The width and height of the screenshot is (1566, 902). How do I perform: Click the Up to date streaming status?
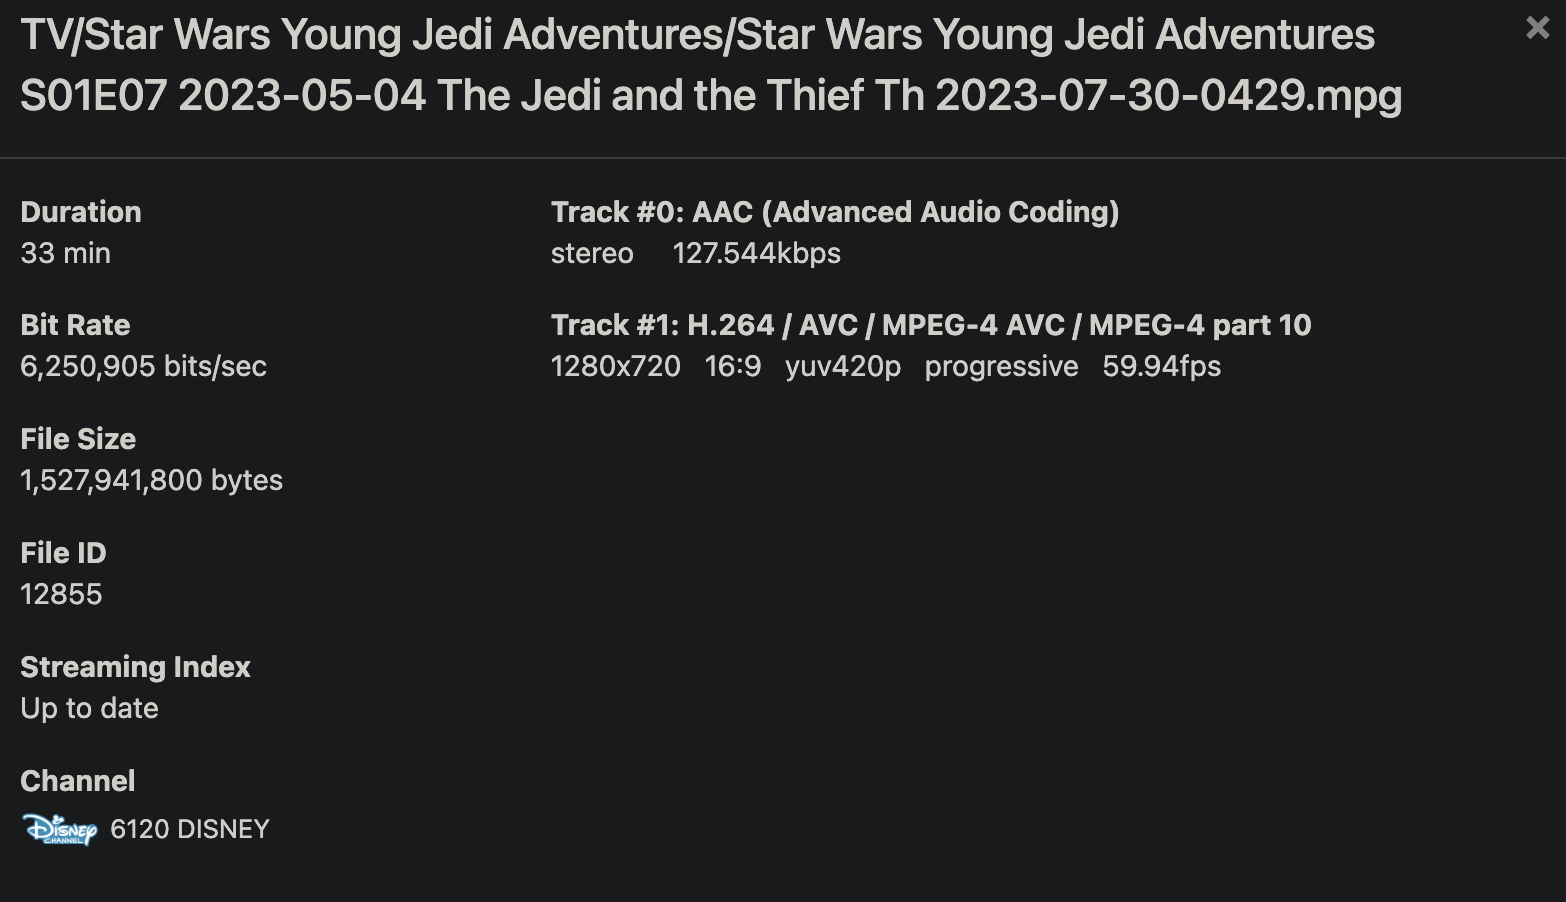[x=89, y=708]
